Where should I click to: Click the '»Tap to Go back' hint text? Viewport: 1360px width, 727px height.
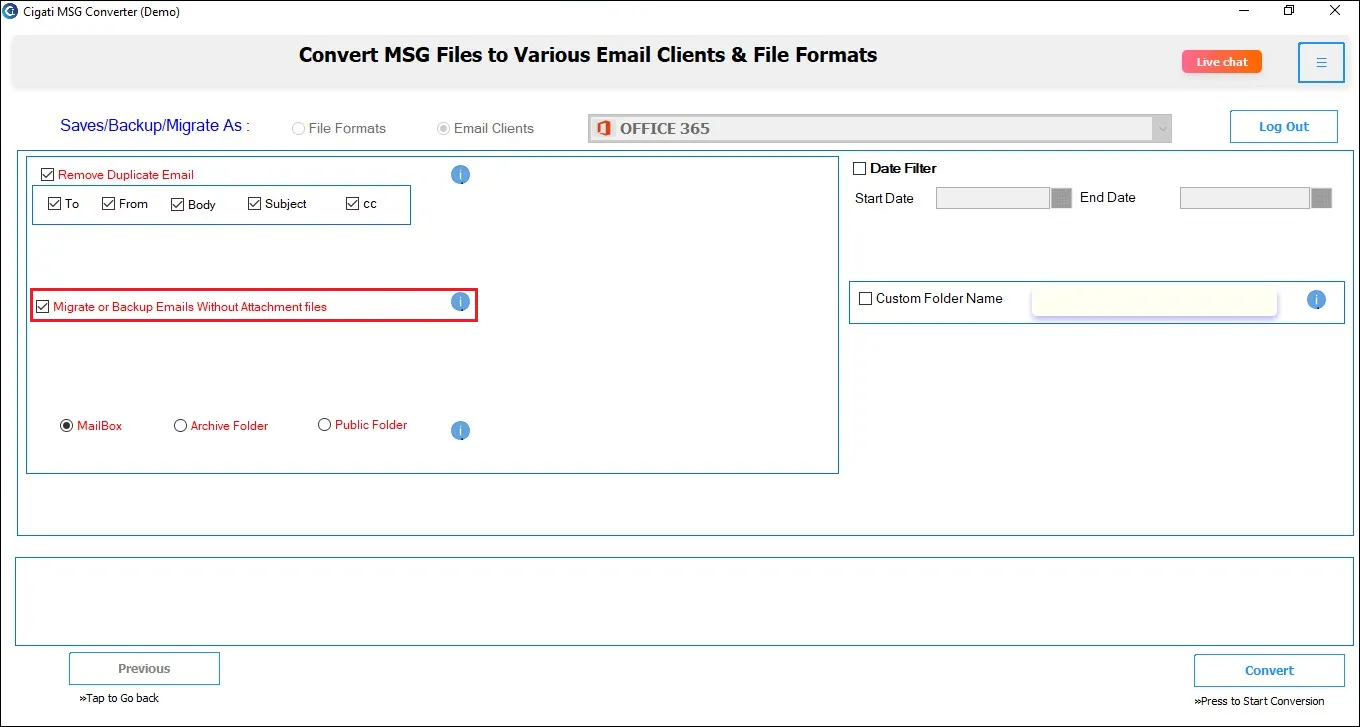119,698
